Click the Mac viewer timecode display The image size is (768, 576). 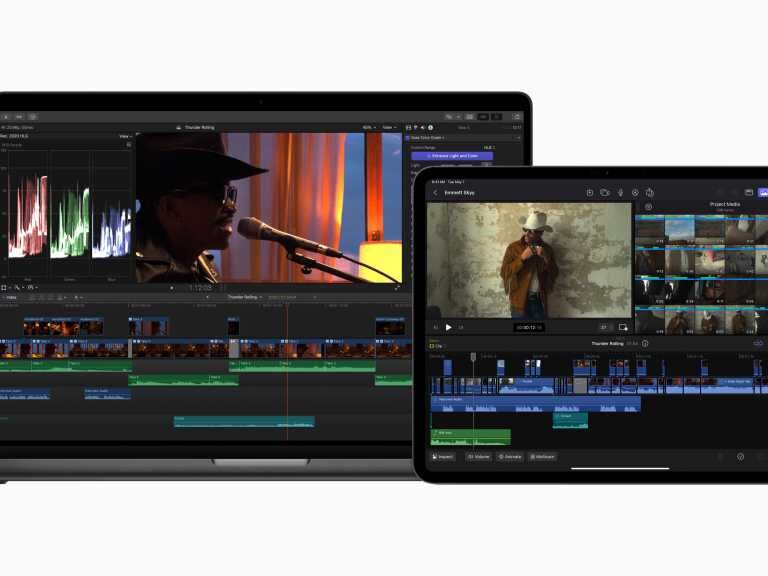point(200,288)
